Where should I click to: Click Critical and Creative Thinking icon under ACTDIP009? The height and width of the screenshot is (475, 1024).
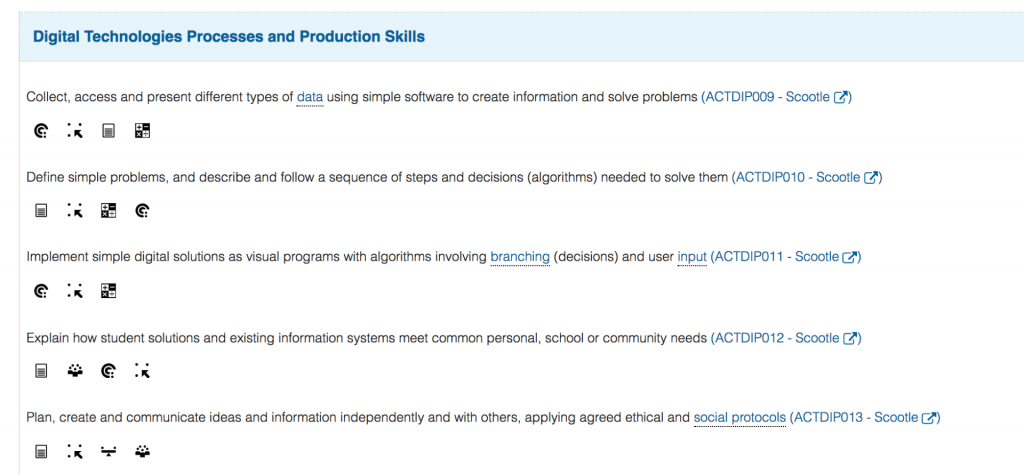(40, 131)
